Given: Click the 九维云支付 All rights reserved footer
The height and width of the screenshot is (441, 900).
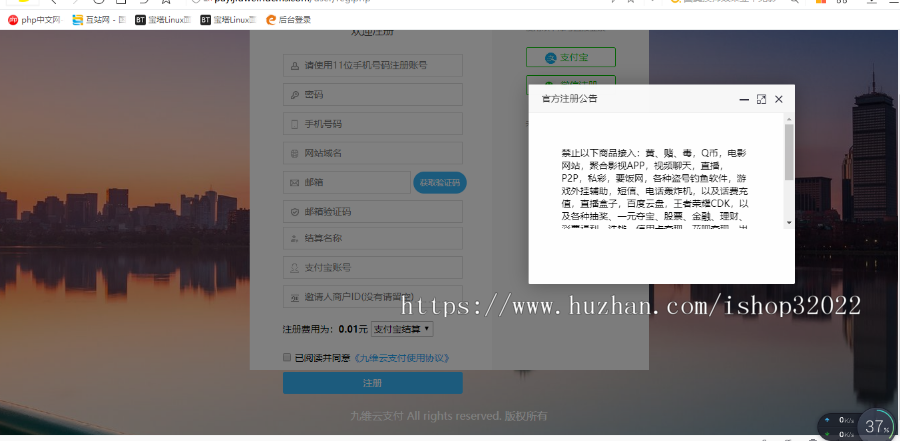Looking at the screenshot, I should (x=449, y=416).
